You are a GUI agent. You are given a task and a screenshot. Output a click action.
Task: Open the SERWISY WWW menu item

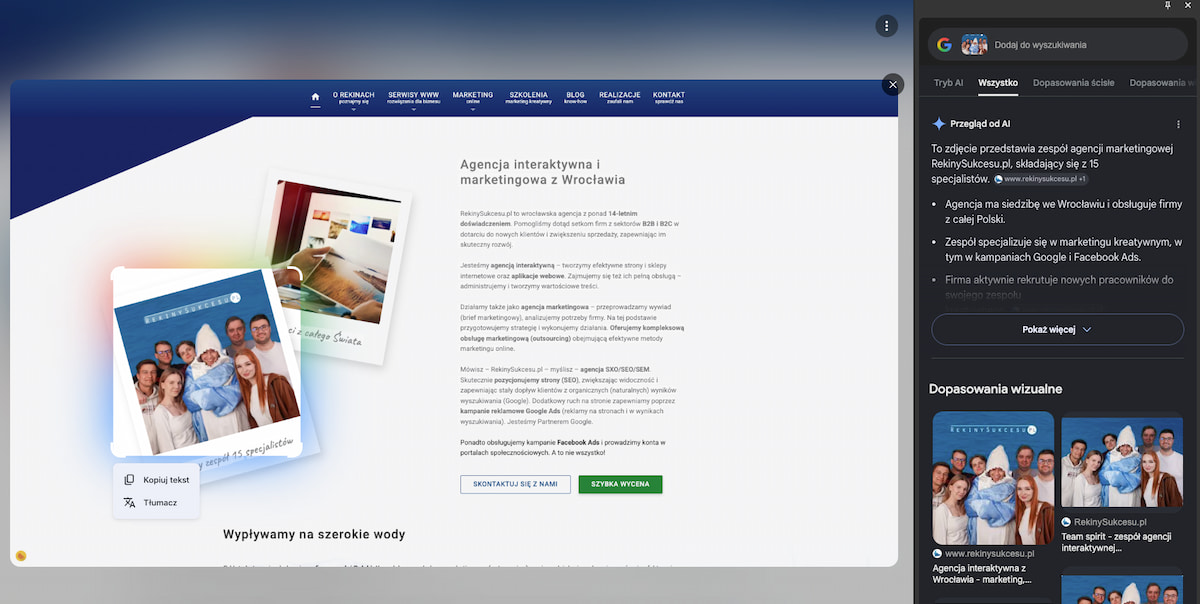[413, 97]
